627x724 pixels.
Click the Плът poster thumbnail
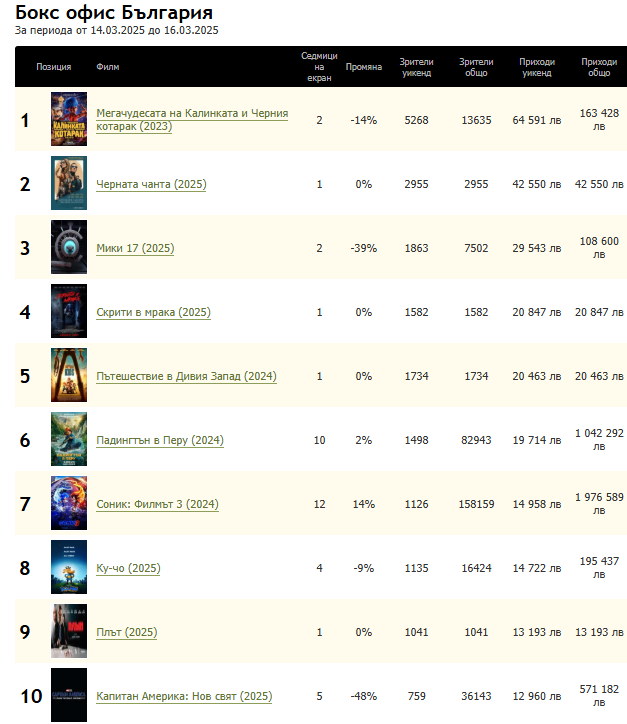click(x=69, y=632)
